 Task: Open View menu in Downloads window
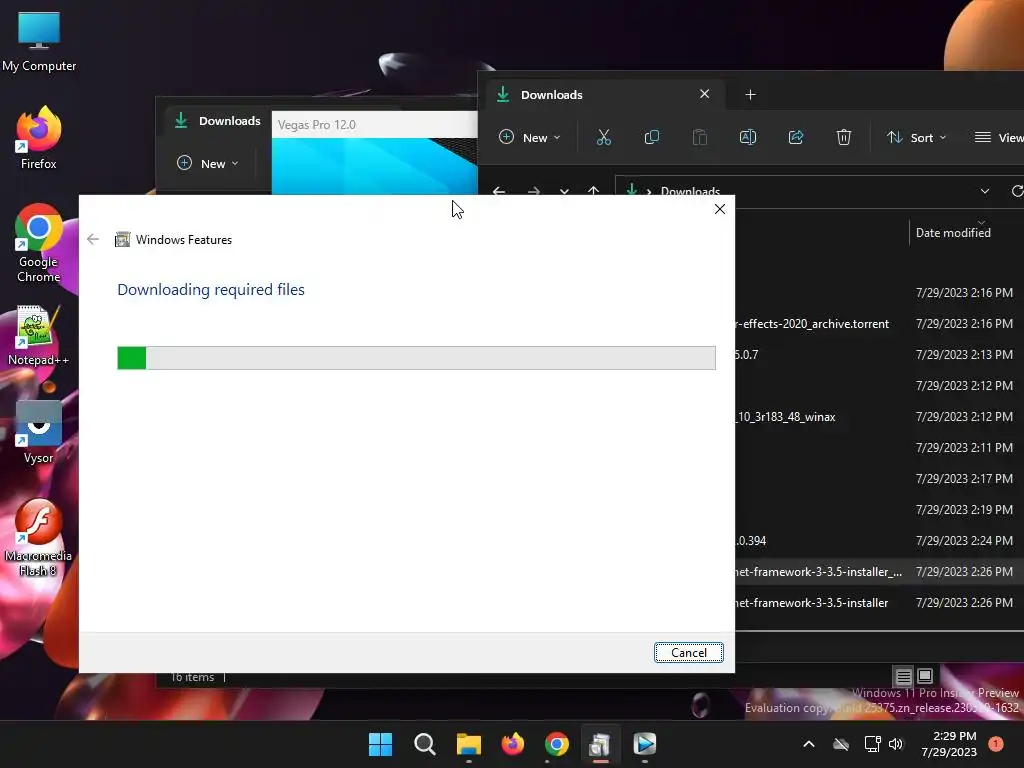999,137
